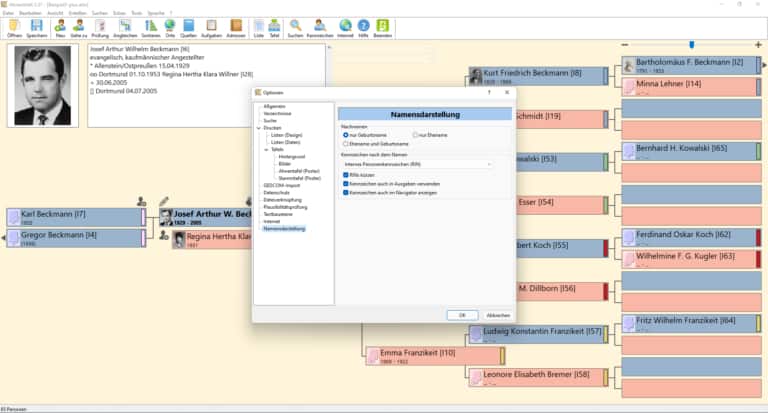Image resolution: width=768 pixels, height=413 pixels.
Task: Select Textbausteine in options tree
Action: [278, 214]
